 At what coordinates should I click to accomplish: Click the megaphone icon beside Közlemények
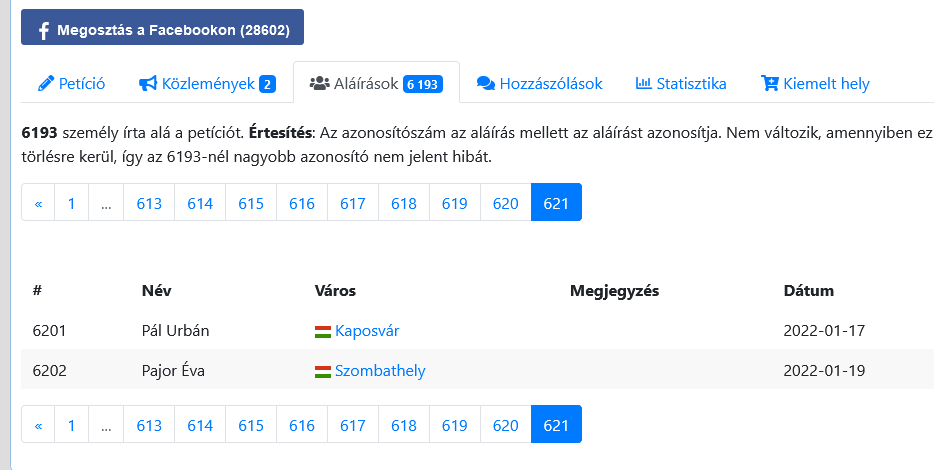click(x=148, y=83)
